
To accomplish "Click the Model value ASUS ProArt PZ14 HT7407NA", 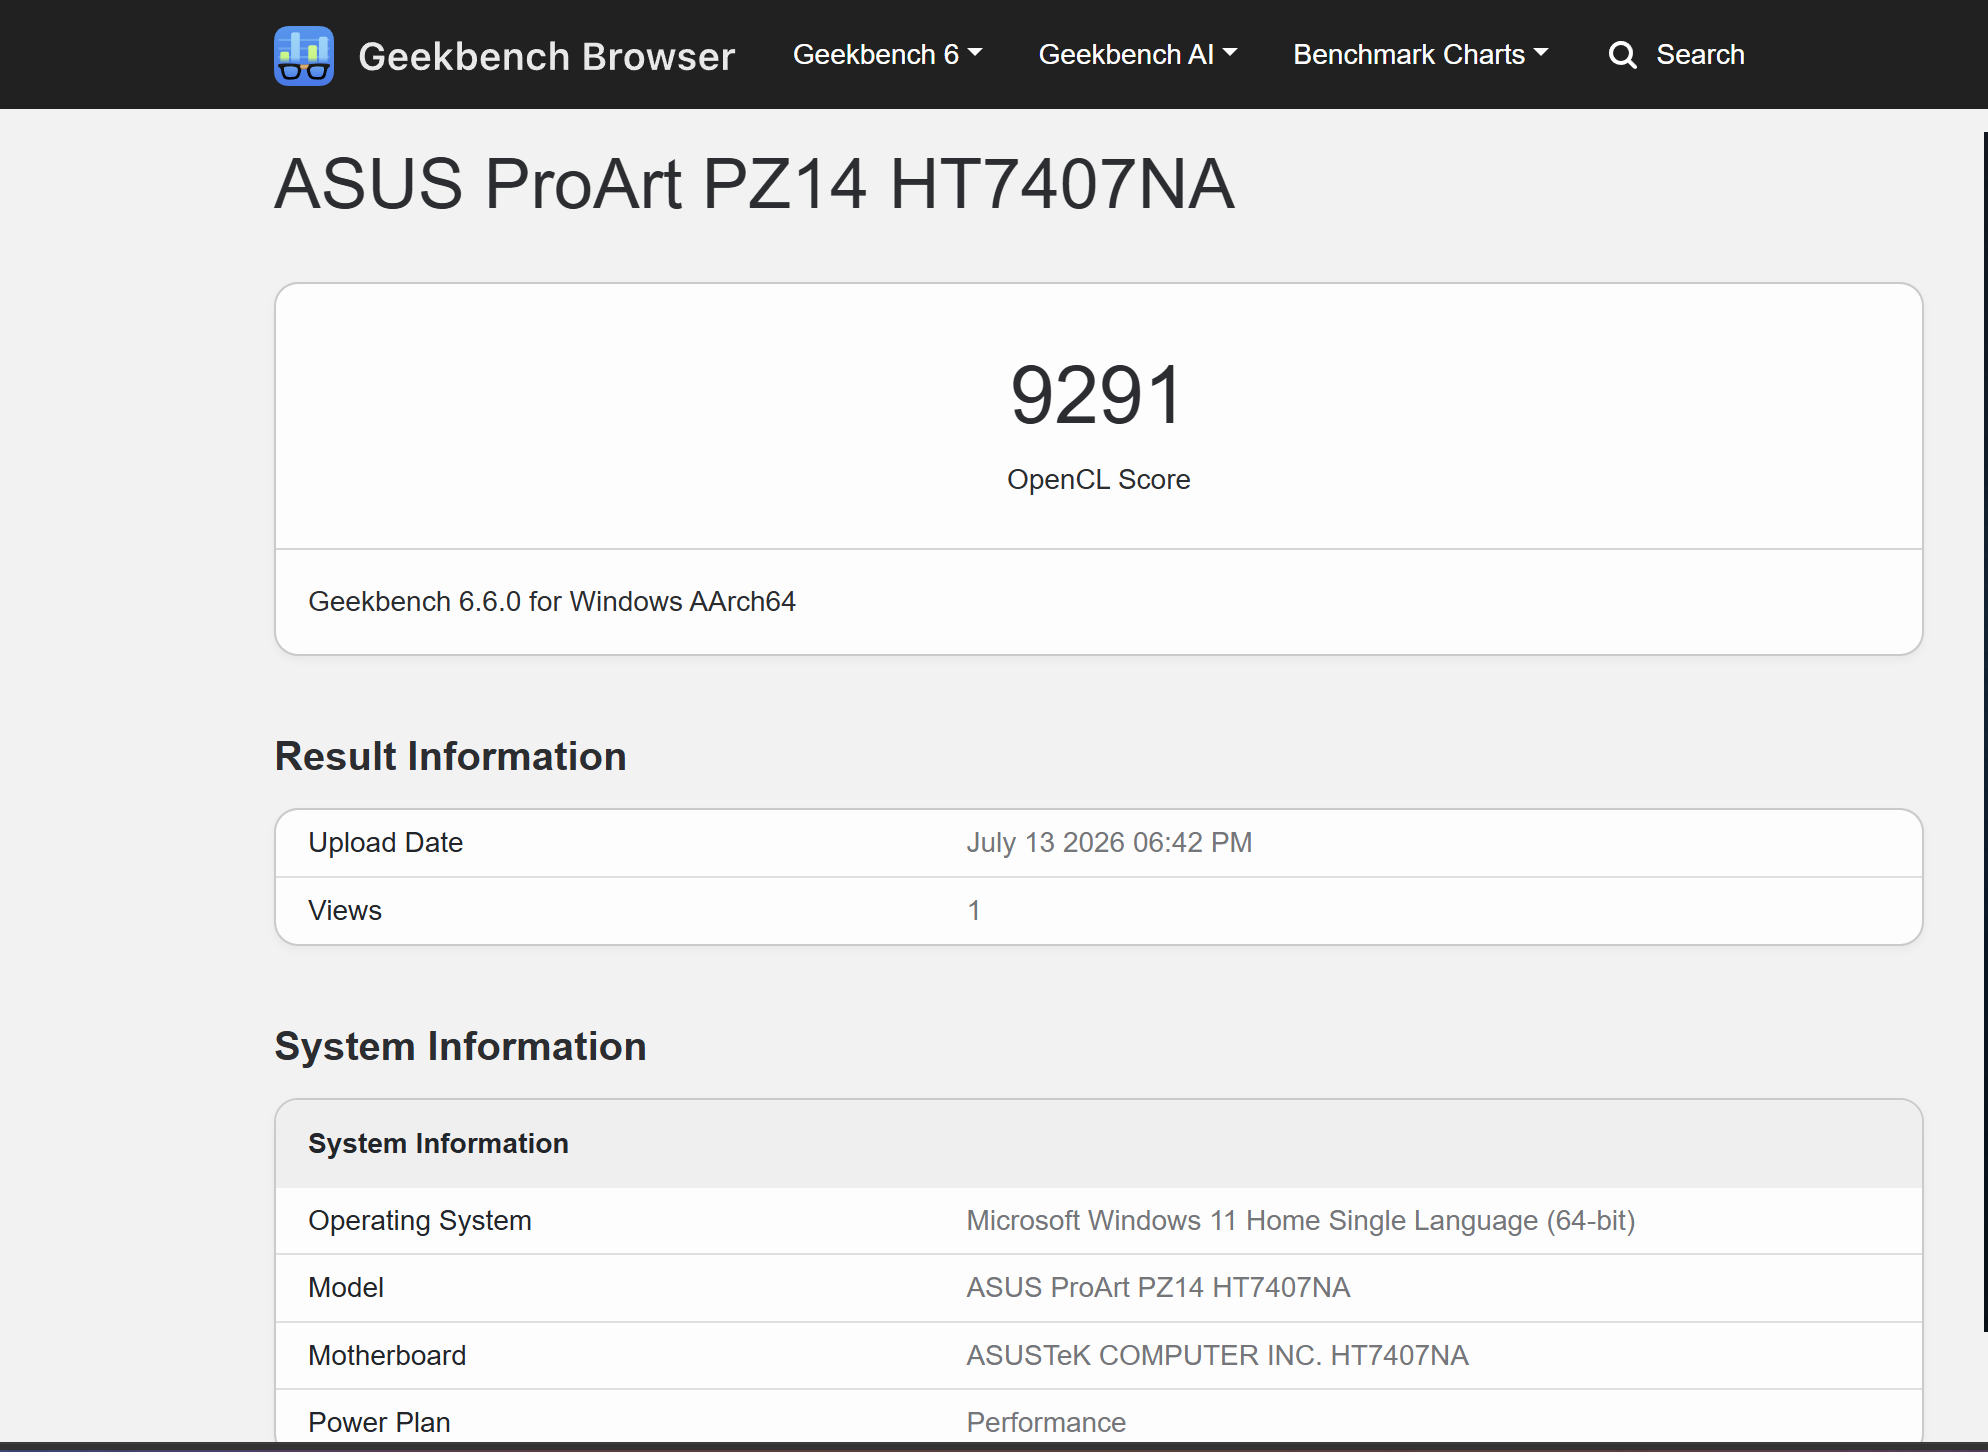I will [1158, 1288].
